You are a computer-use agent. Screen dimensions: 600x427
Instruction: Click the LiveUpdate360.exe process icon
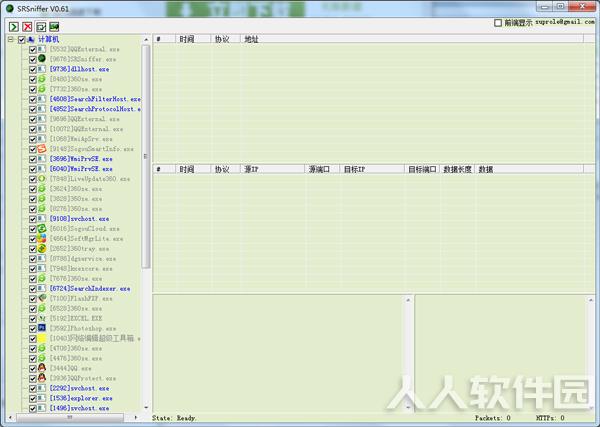point(42,178)
